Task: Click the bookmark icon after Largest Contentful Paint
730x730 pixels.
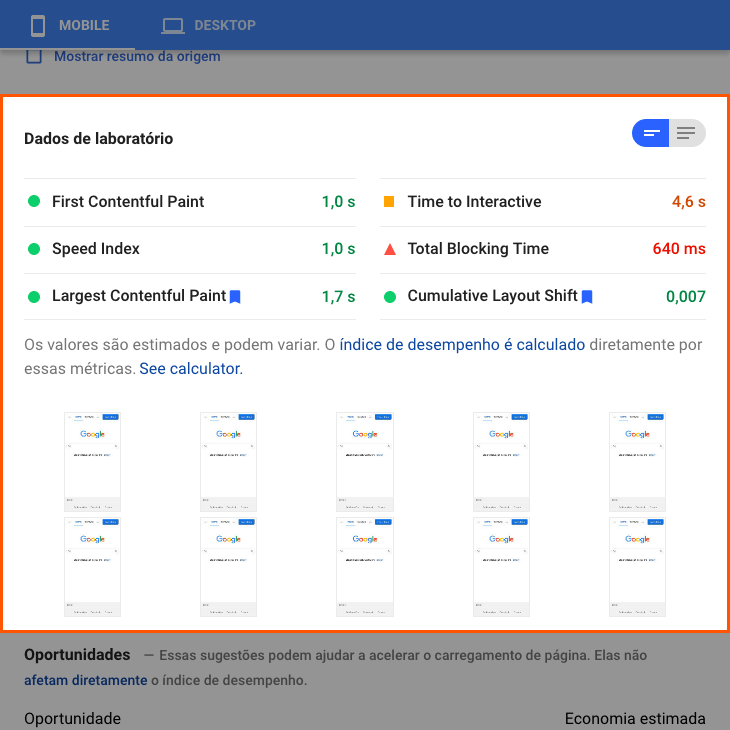Action: [x=235, y=297]
